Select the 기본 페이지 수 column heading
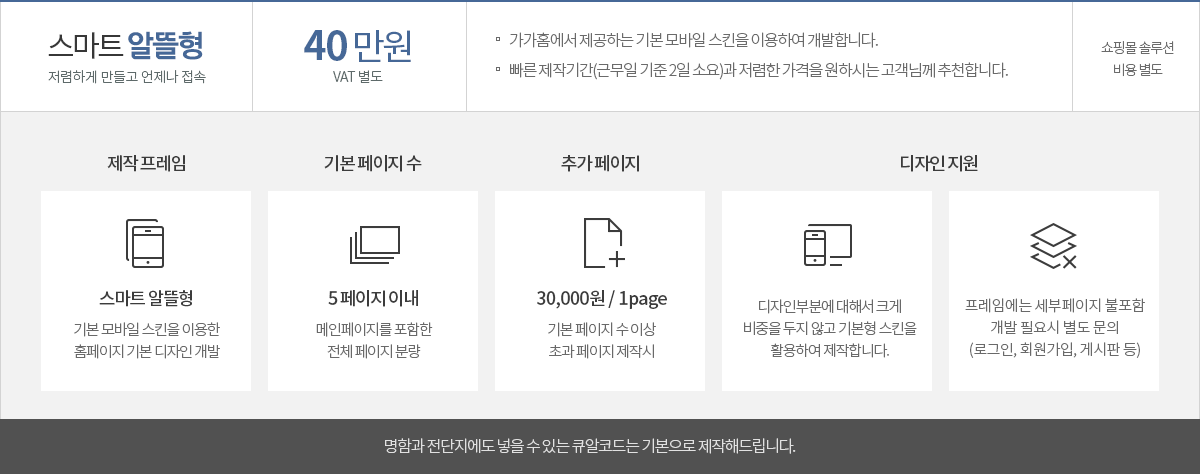 pyautogui.click(x=372, y=162)
